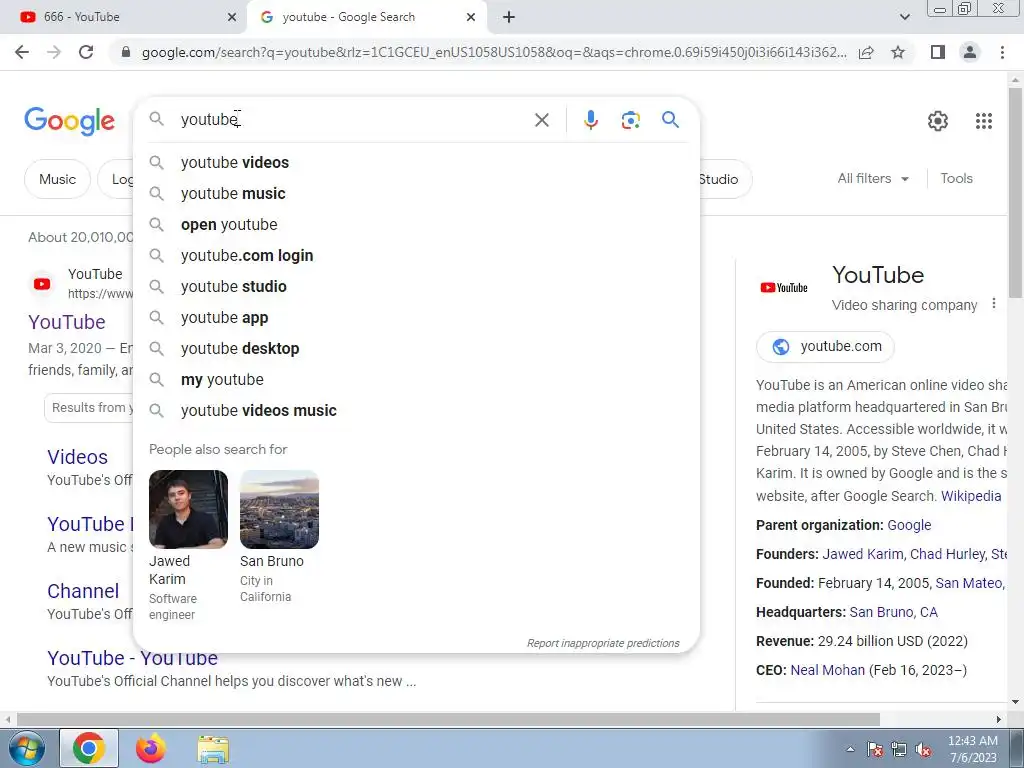Open the Tools button
1024x768 pixels.
point(956,178)
